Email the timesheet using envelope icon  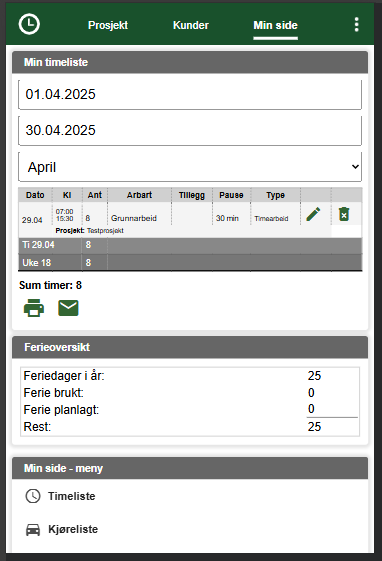tap(68, 308)
